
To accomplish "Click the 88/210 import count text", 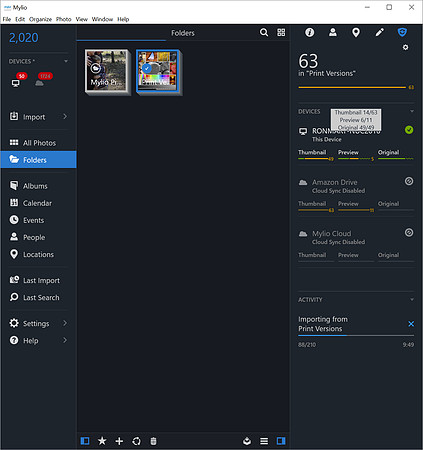I will (x=307, y=345).
